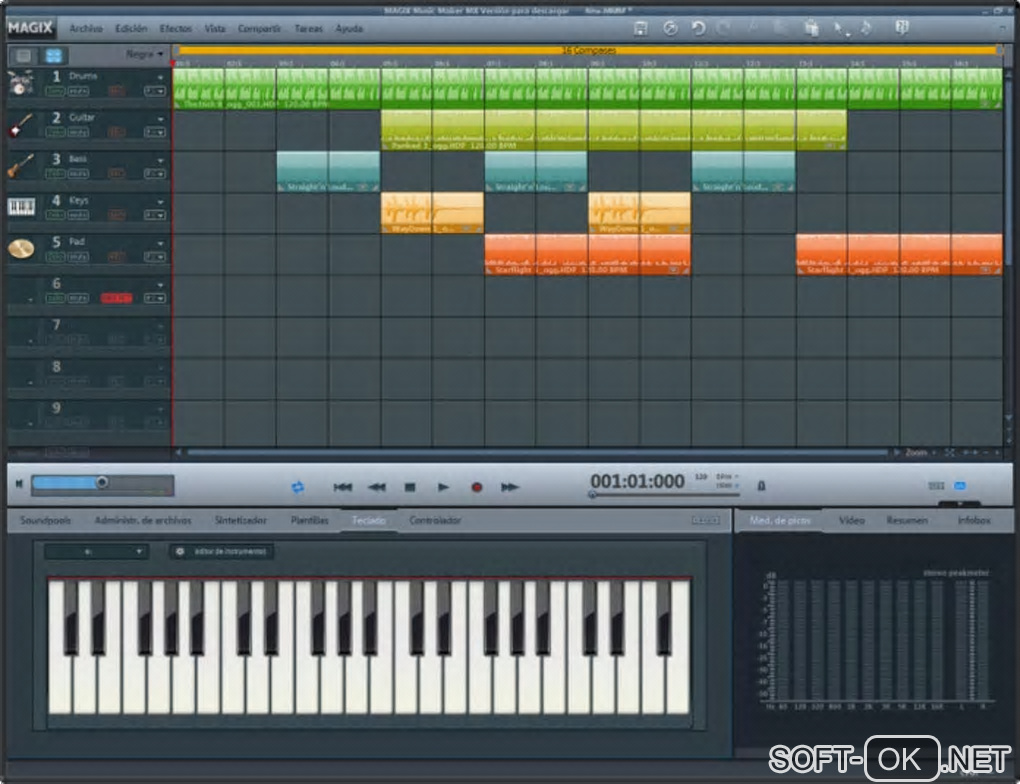The width and height of the screenshot is (1020, 784).
Task: Click the Editor de instrumentos button
Action: point(222,552)
